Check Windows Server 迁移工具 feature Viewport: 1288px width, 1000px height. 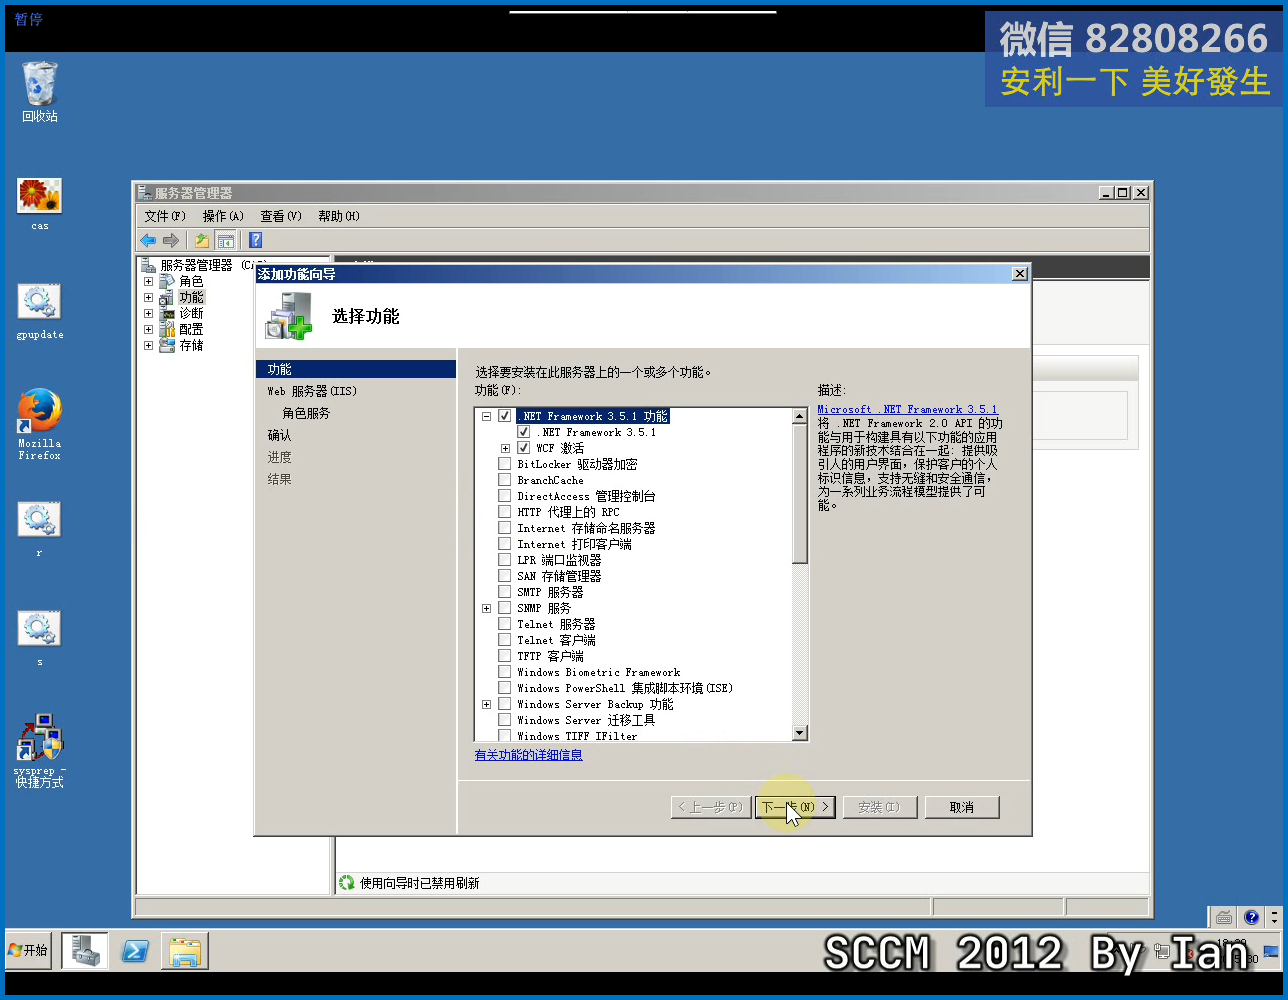coord(505,720)
